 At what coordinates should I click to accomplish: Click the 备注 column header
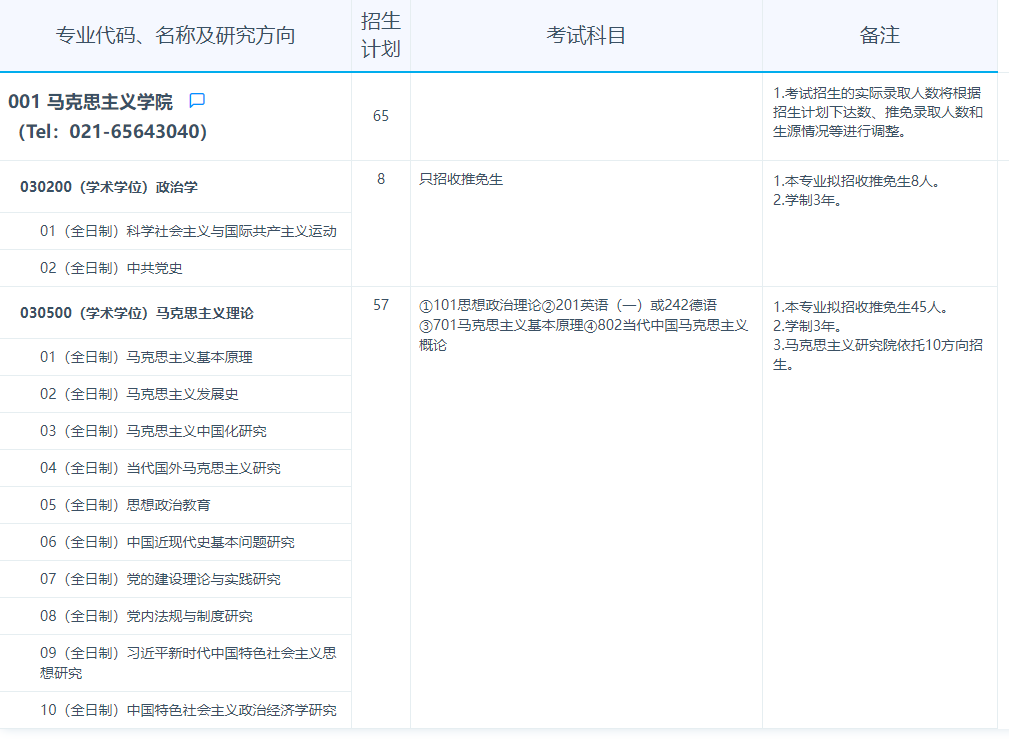coord(879,36)
